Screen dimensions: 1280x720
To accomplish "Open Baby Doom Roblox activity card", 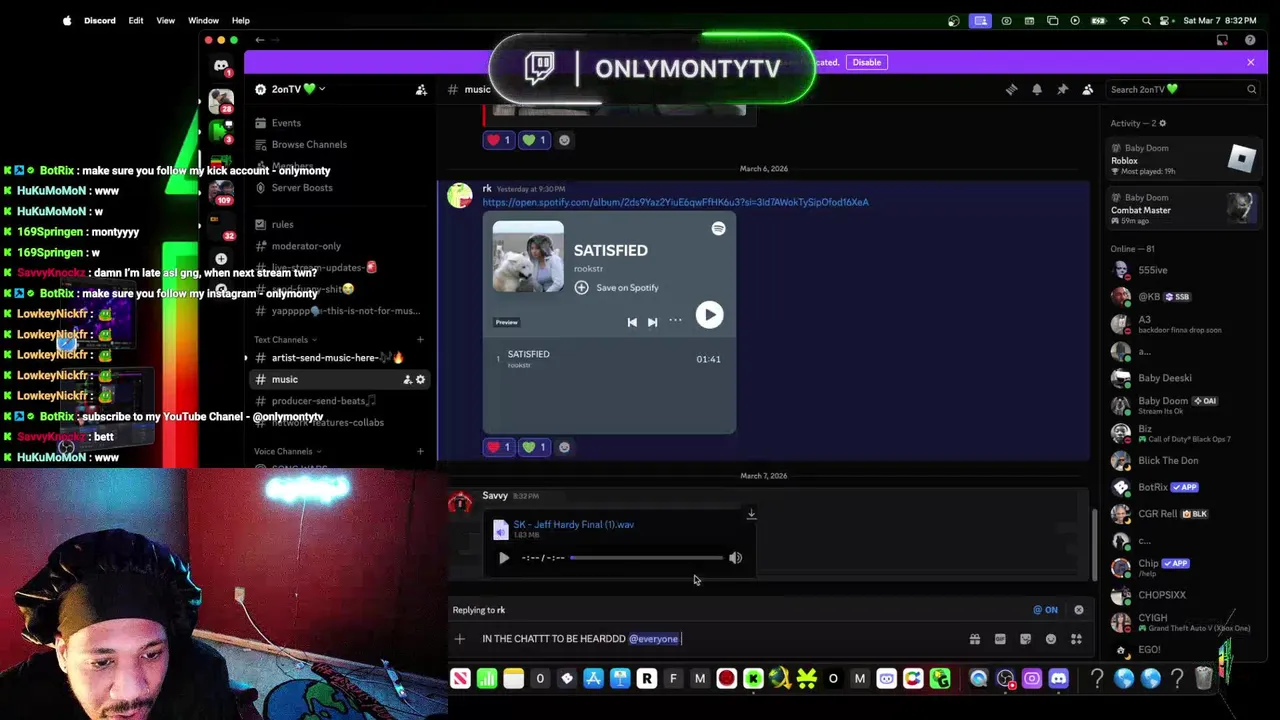I will click(x=1183, y=159).
